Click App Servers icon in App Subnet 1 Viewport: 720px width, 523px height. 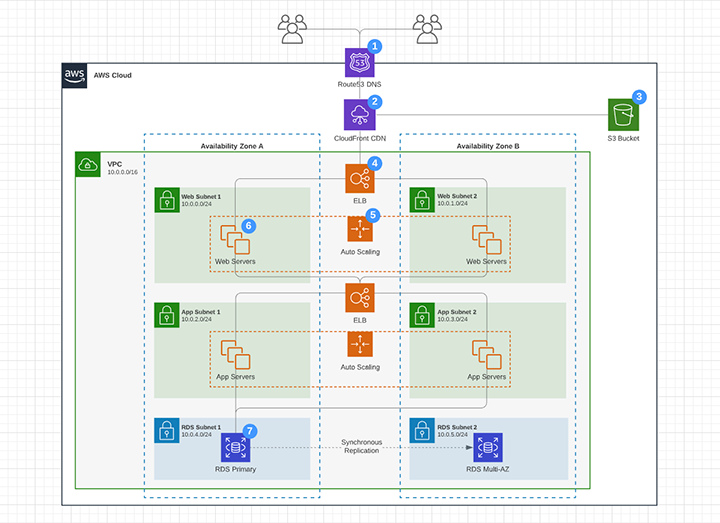(x=235, y=355)
